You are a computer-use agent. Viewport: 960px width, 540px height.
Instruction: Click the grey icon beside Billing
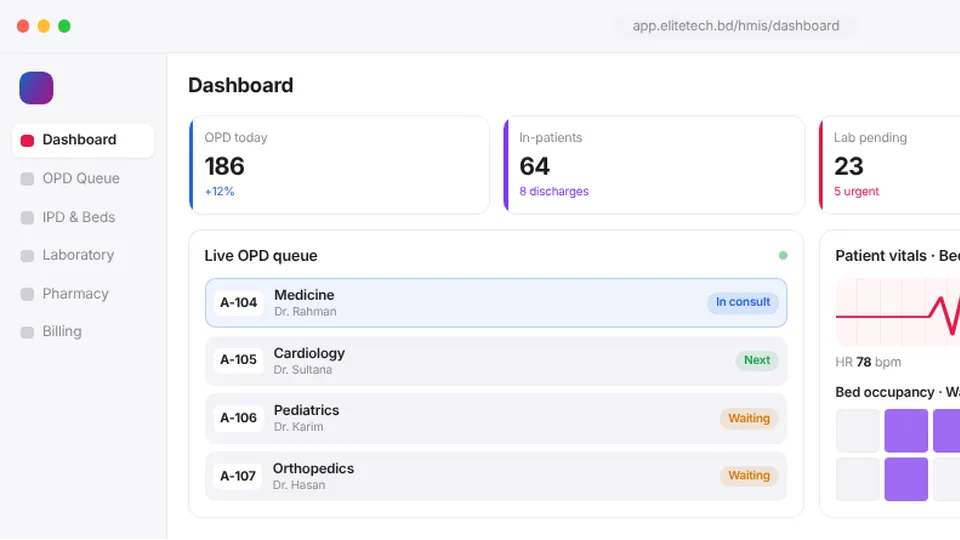pos(27,332)
